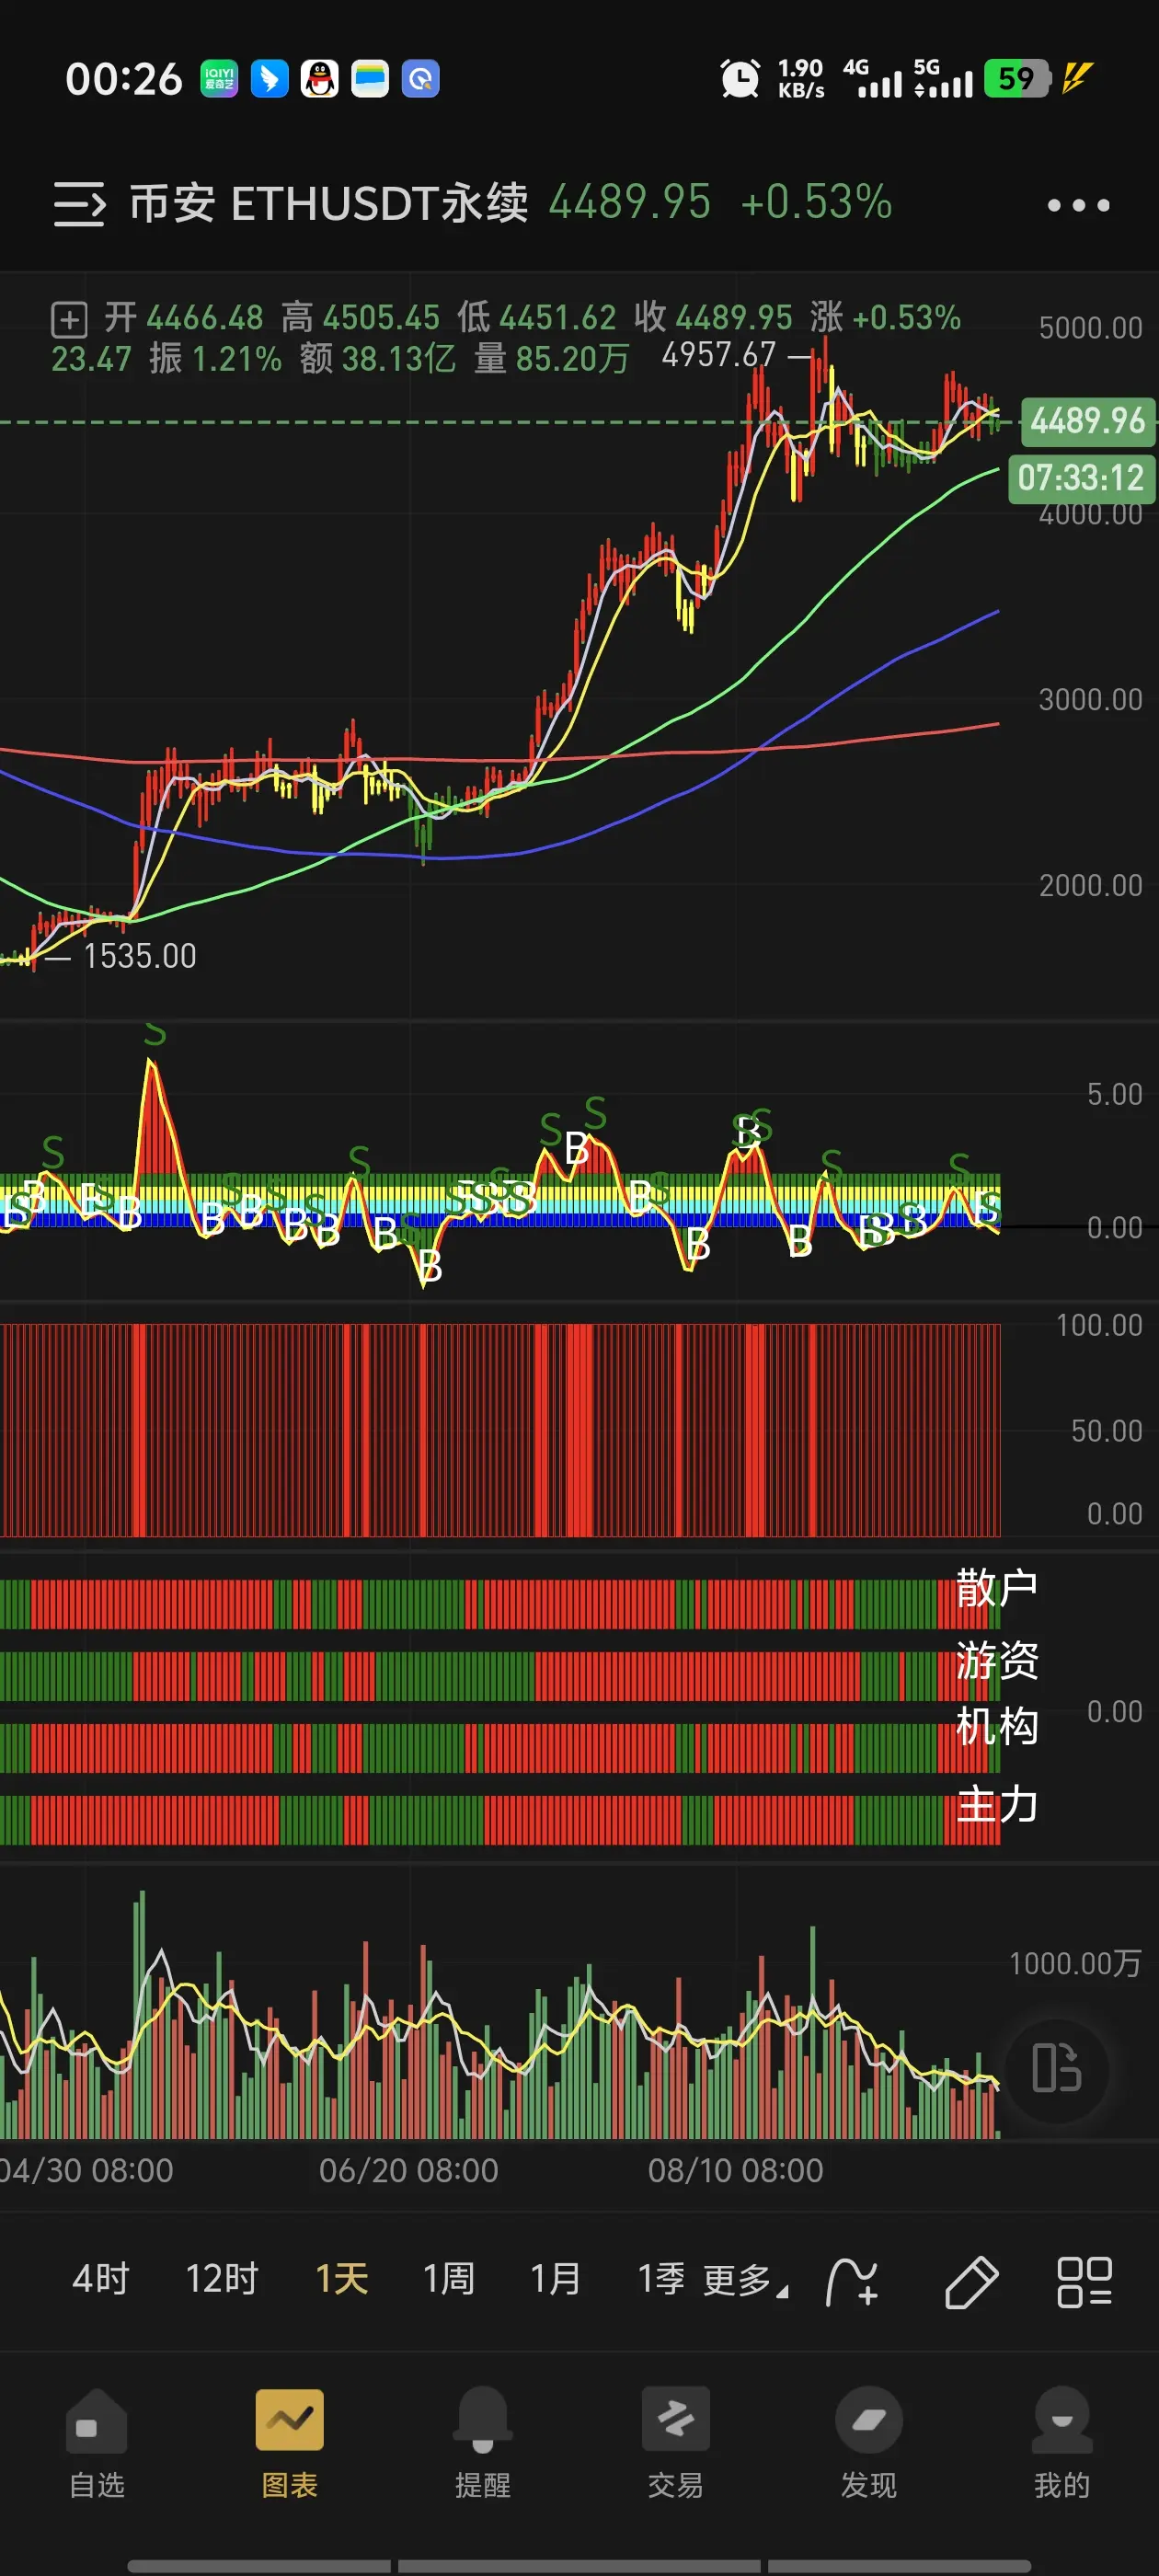1159x2576 pixels.
Task: Go to the 提醒 alerts tab
Action: click(x=483, y=2443)
